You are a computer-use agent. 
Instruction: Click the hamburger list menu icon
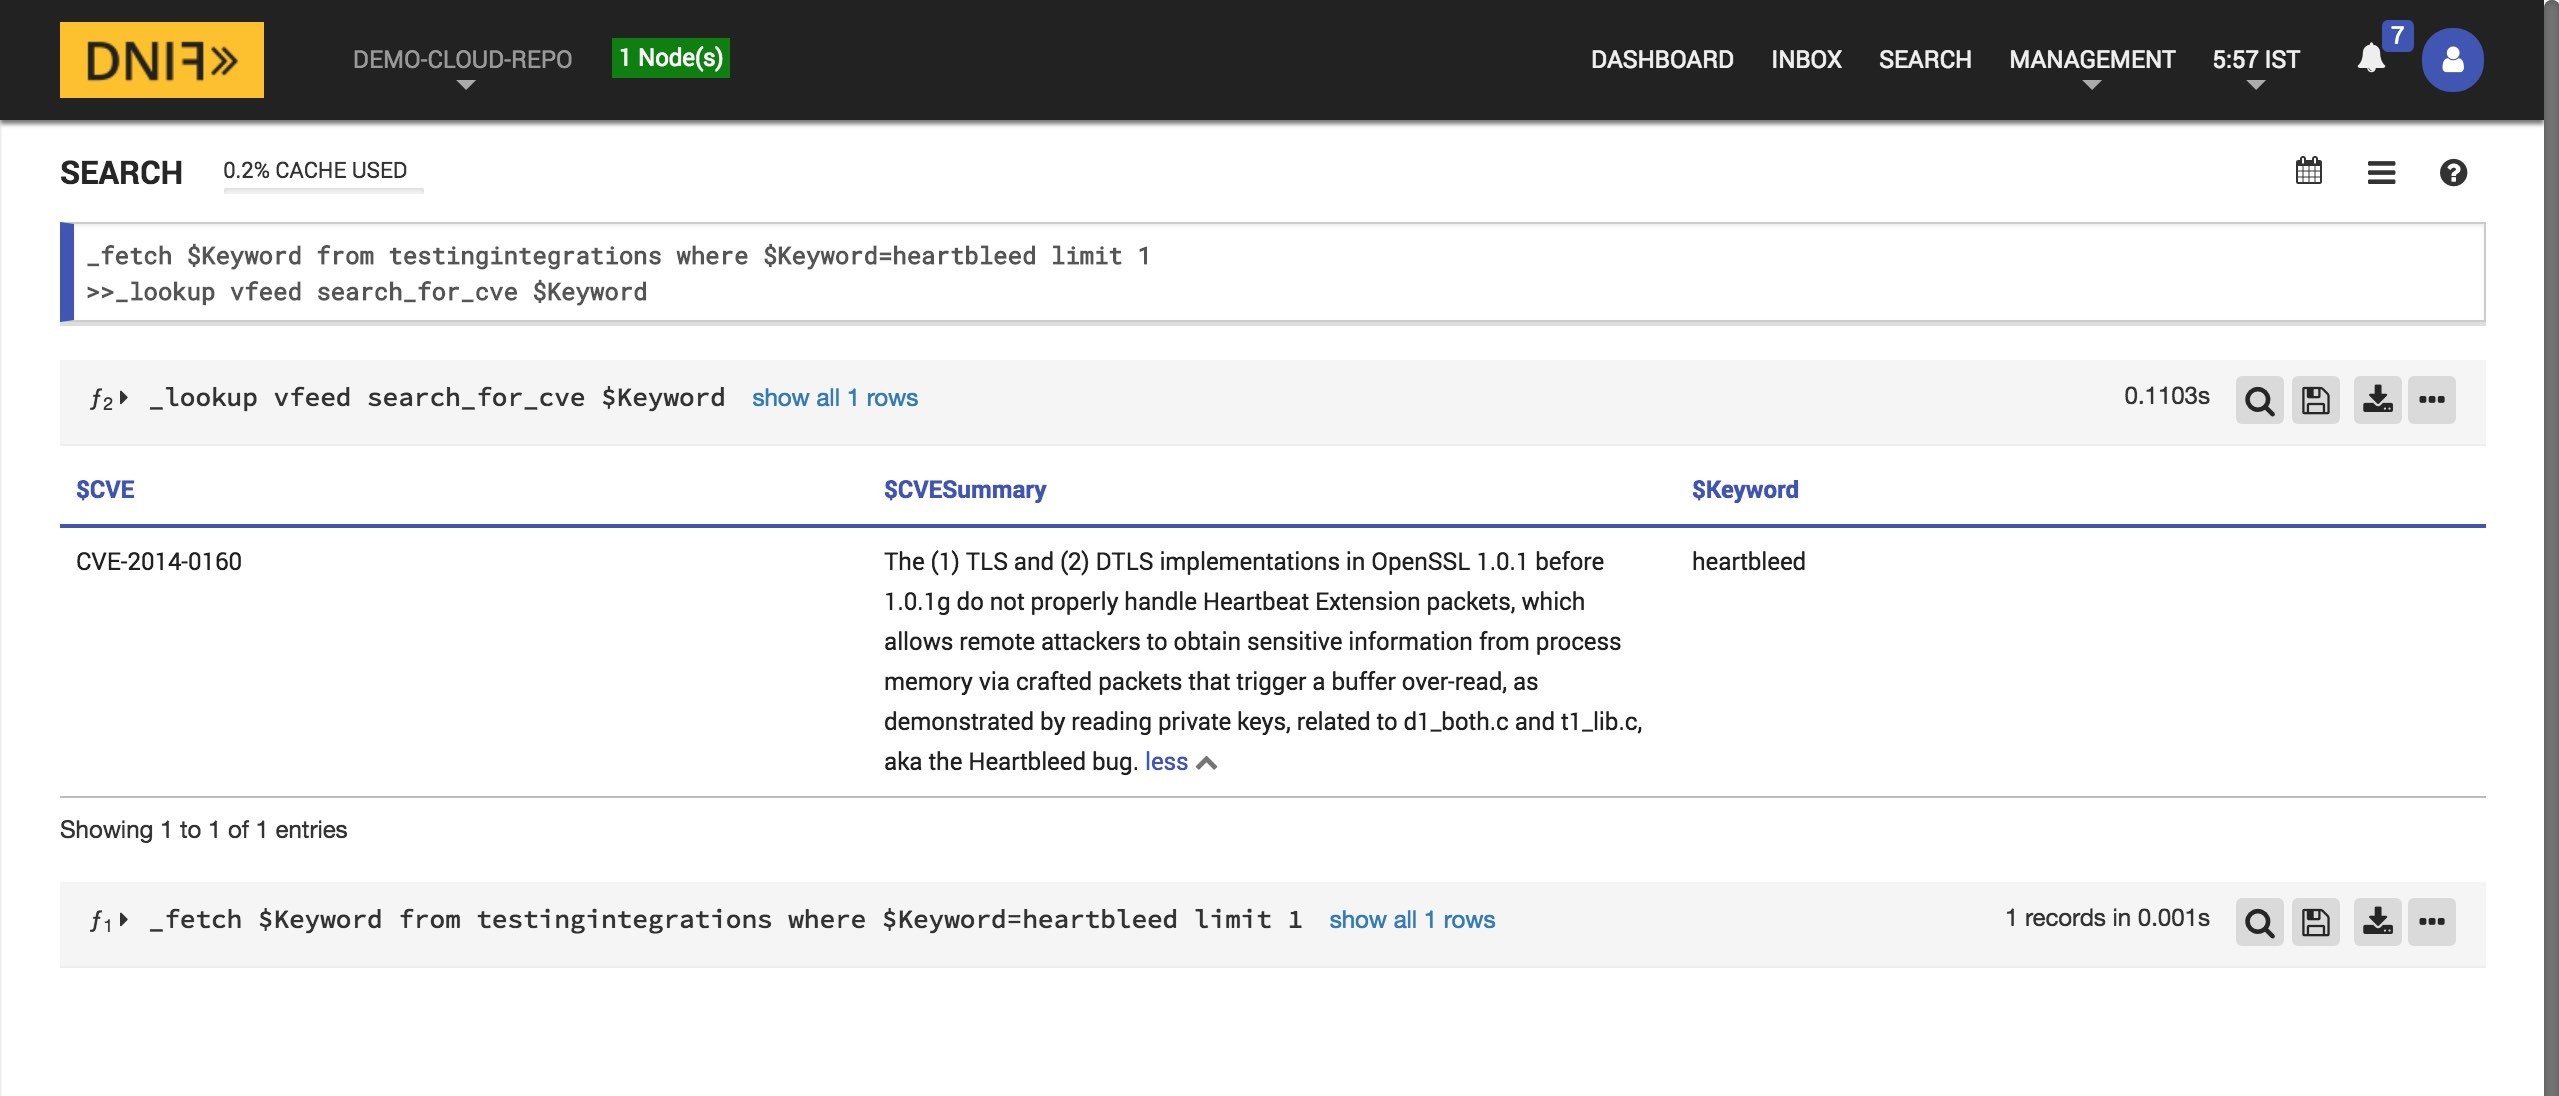pyautogui.click(x=2381, y=173)
